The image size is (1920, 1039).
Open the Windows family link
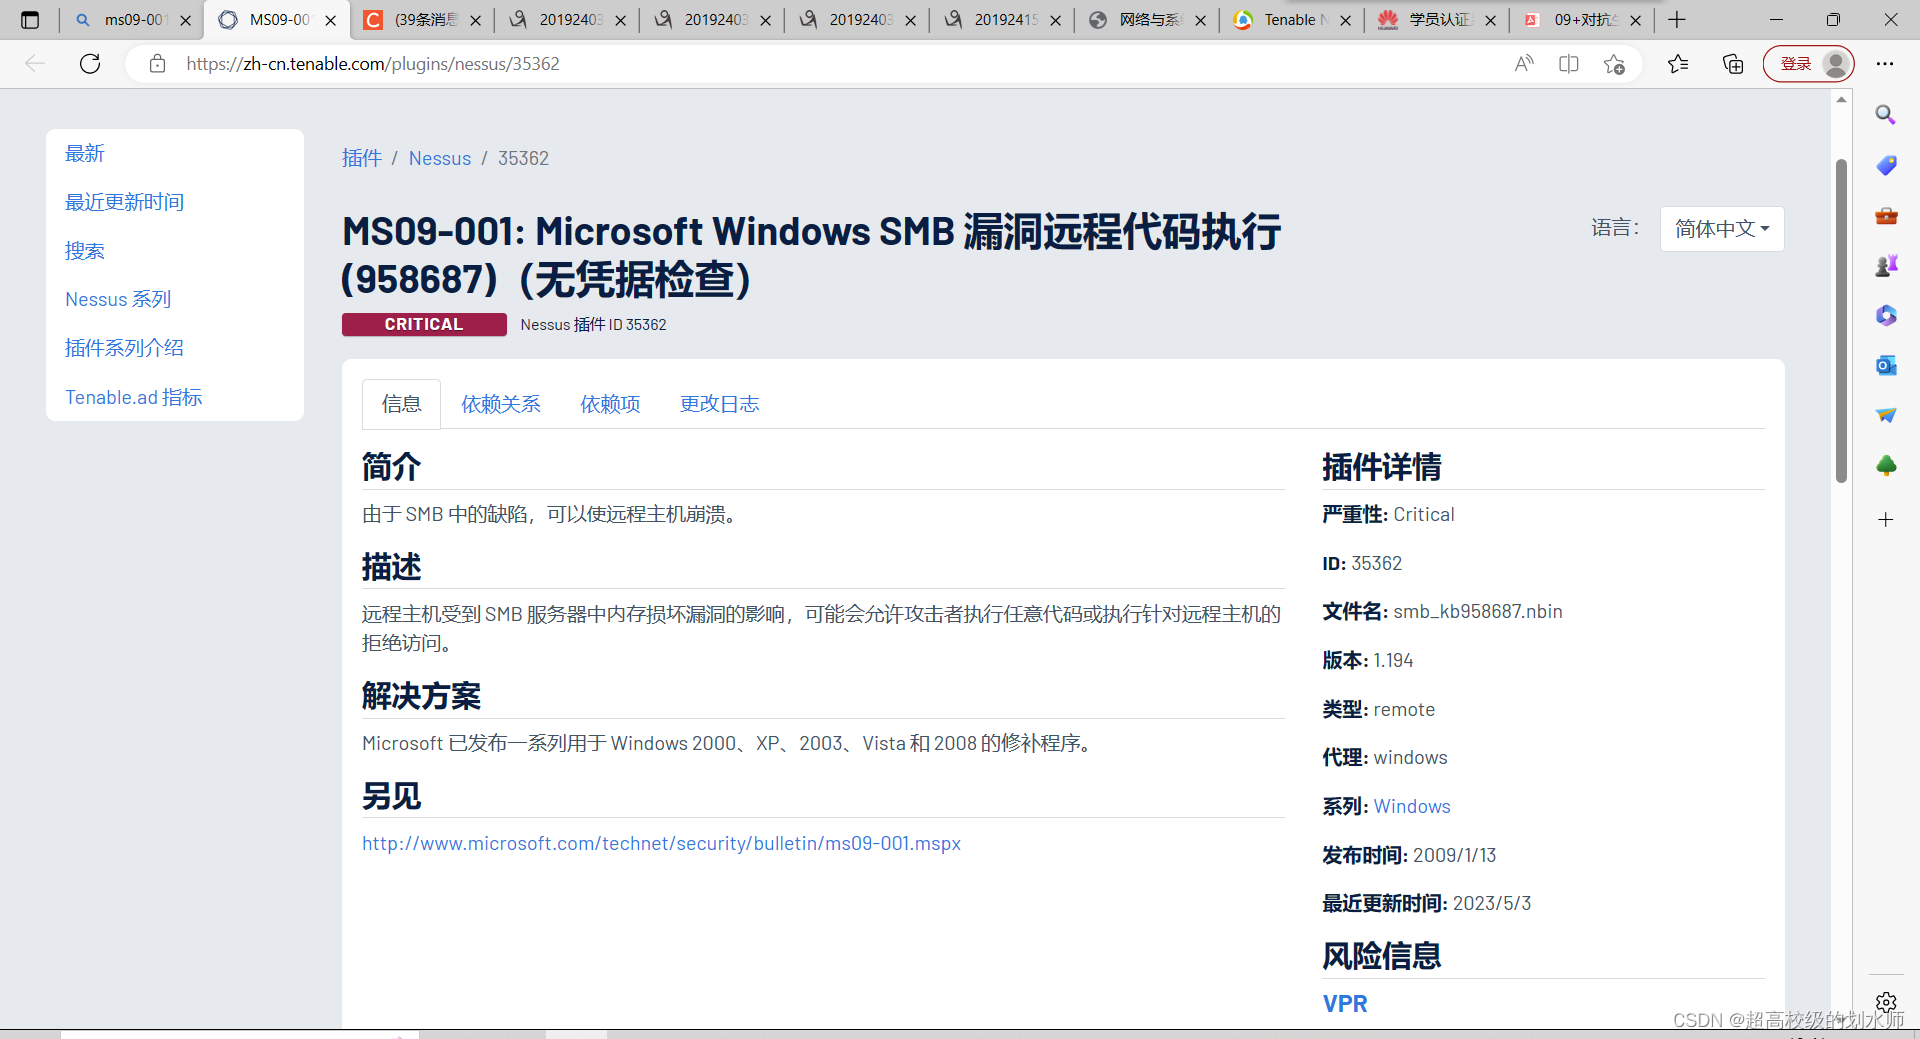(1412, 806)
